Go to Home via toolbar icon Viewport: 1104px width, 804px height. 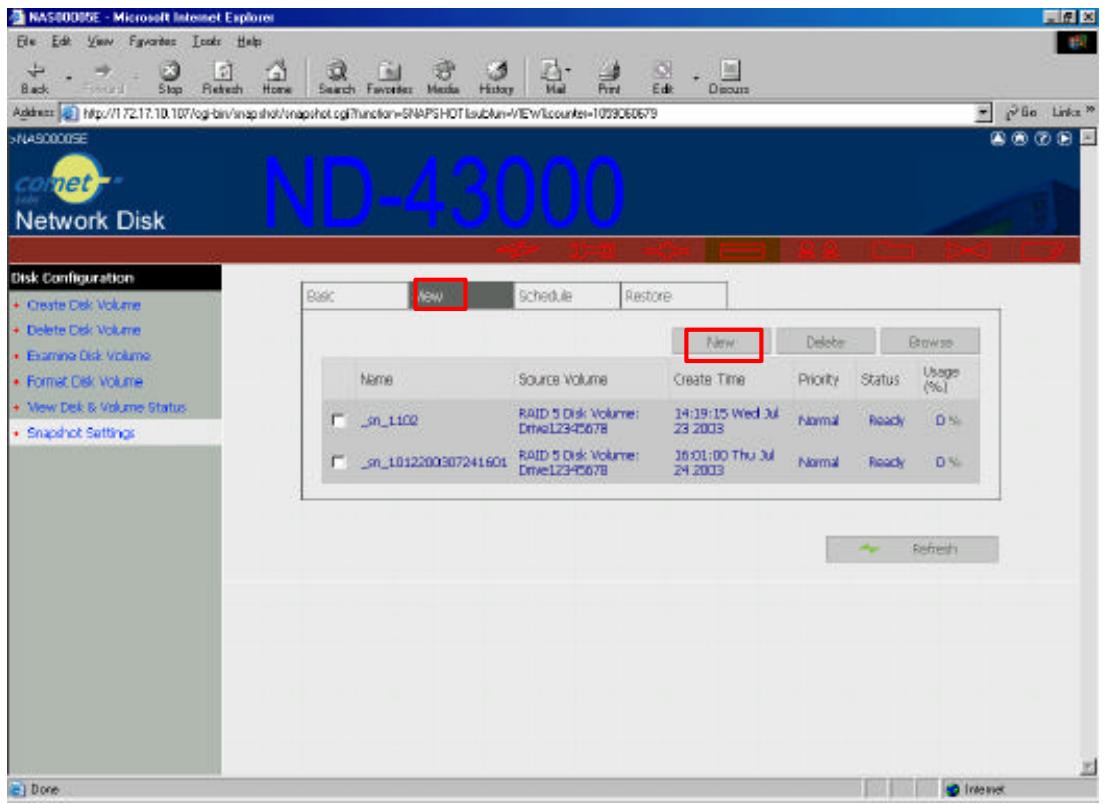277,77
